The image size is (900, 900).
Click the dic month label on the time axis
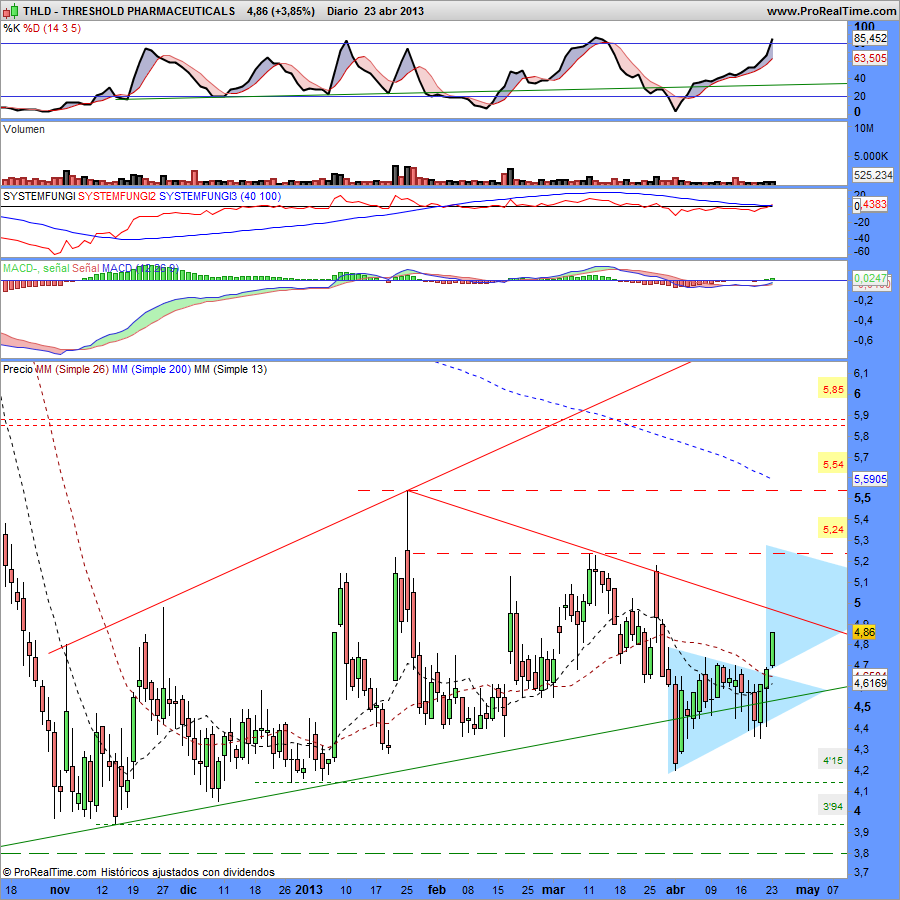[188, 890]
